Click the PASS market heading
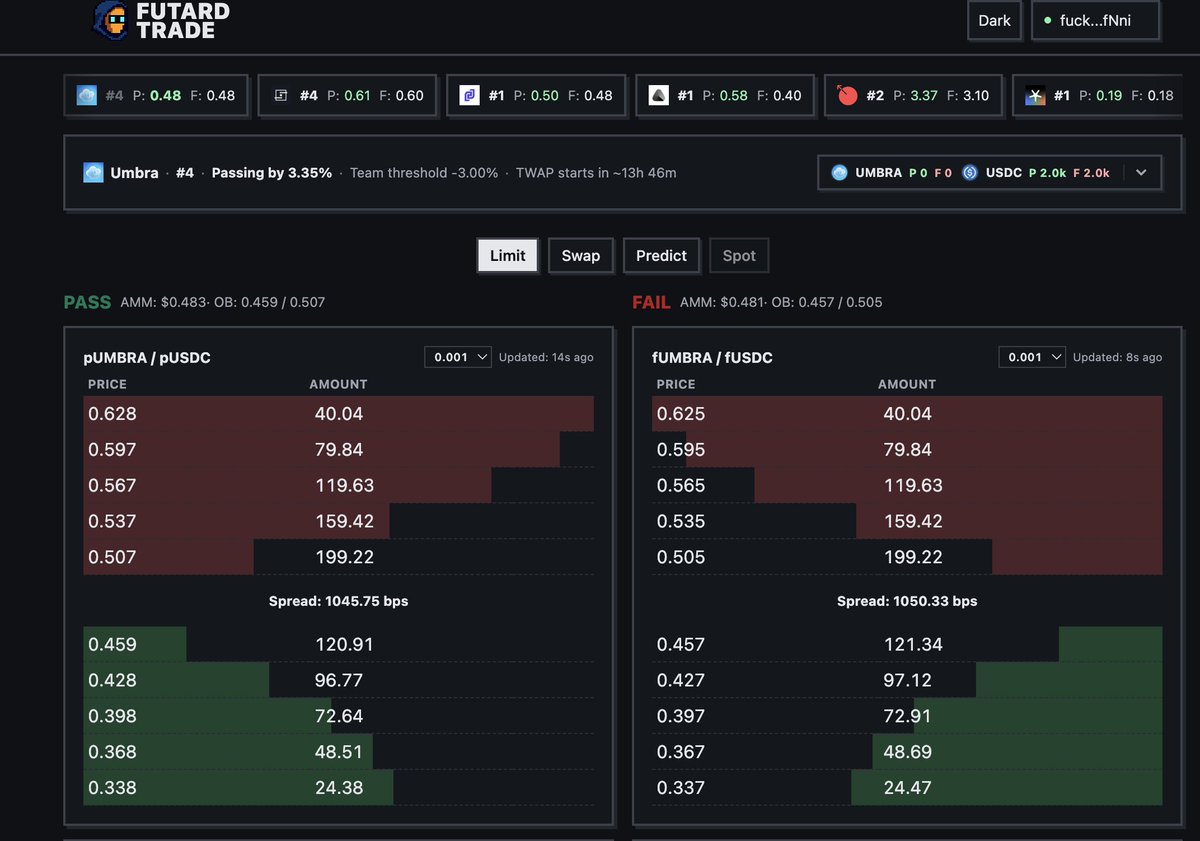This screenshot has width=1200, height=841. pos(87,302)
